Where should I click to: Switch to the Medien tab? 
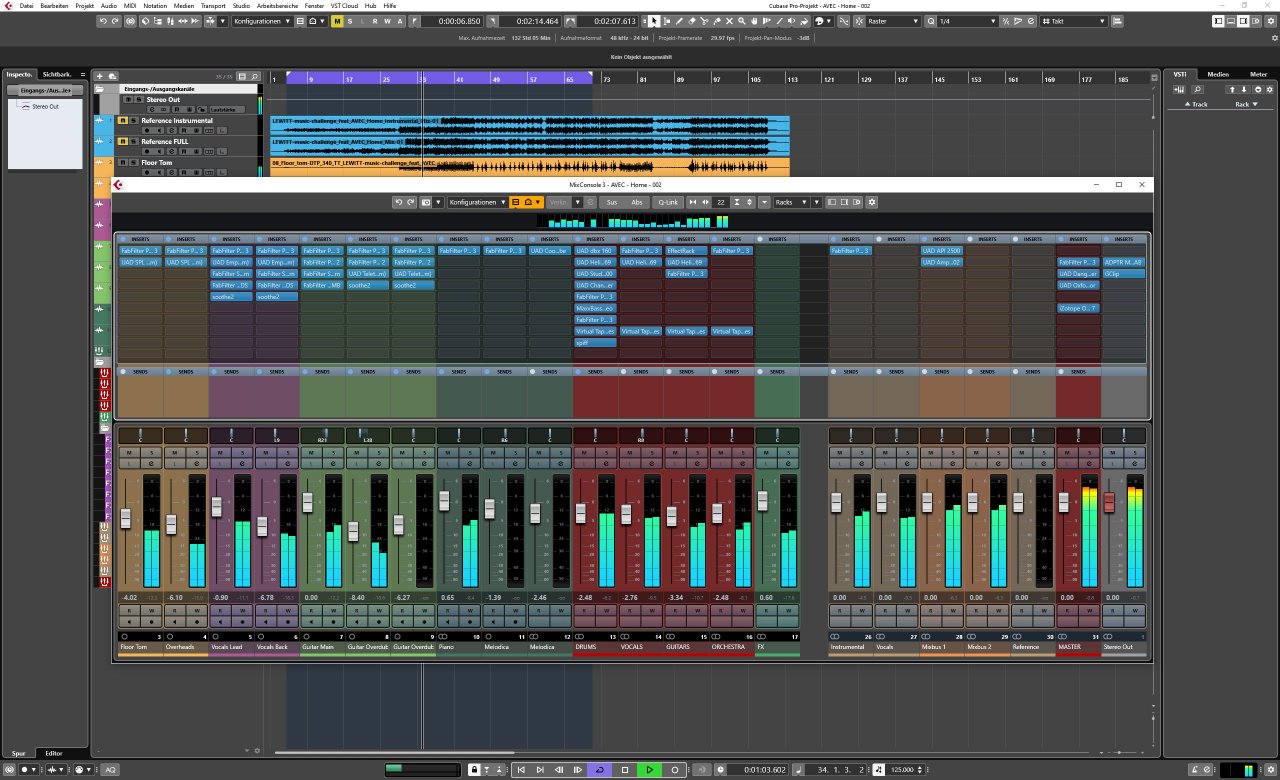click(x=1218, y=74)
